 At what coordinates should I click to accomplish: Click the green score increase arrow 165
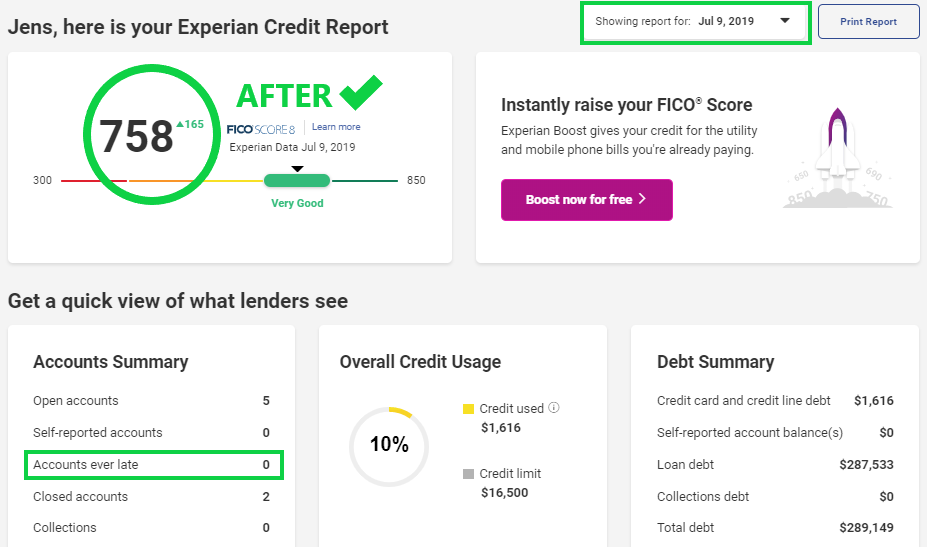click(190, 124)
